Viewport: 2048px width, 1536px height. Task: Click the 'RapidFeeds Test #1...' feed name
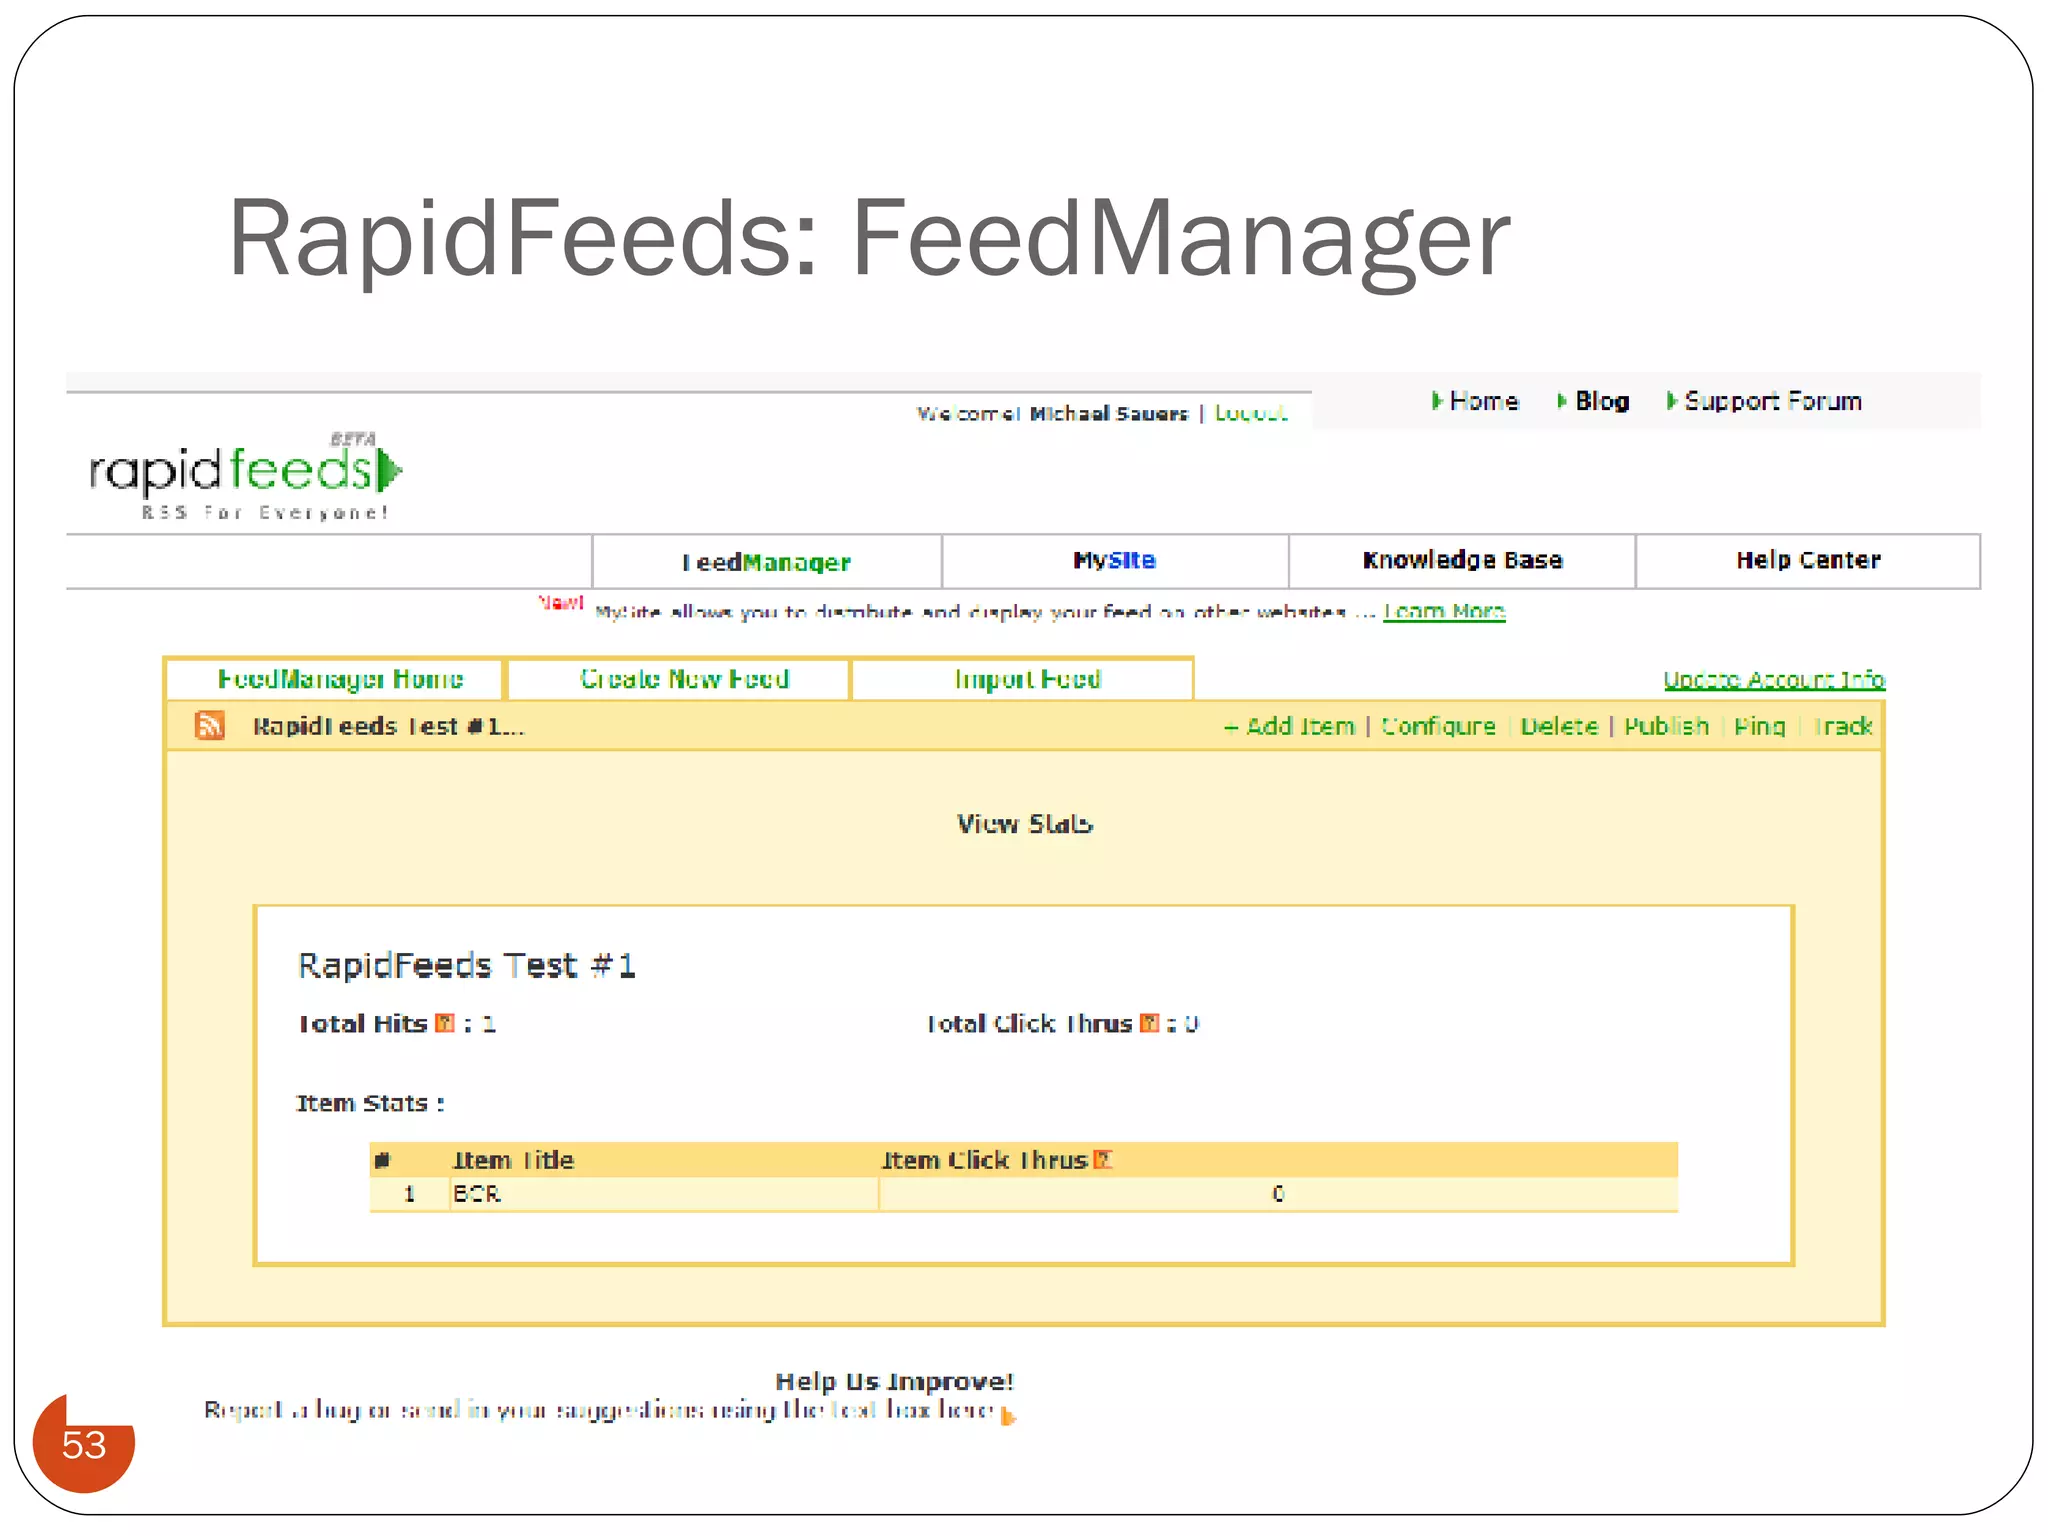(388, 727)
